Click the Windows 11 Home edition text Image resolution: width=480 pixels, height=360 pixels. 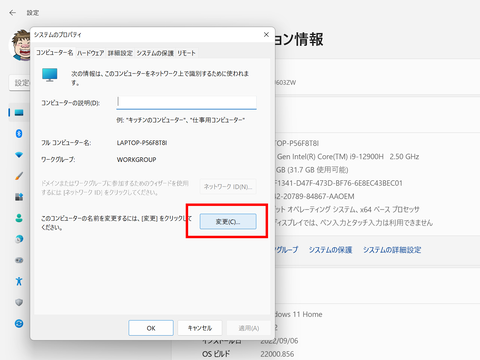coord(299,314)
